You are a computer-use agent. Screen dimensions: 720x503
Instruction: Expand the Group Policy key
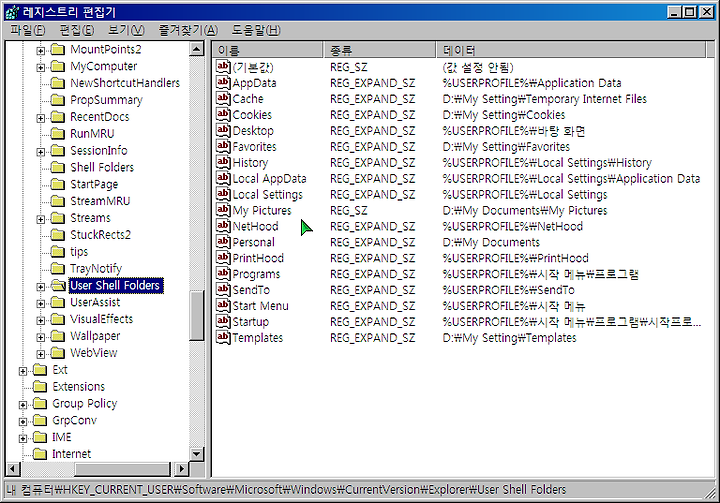[22, 405]
